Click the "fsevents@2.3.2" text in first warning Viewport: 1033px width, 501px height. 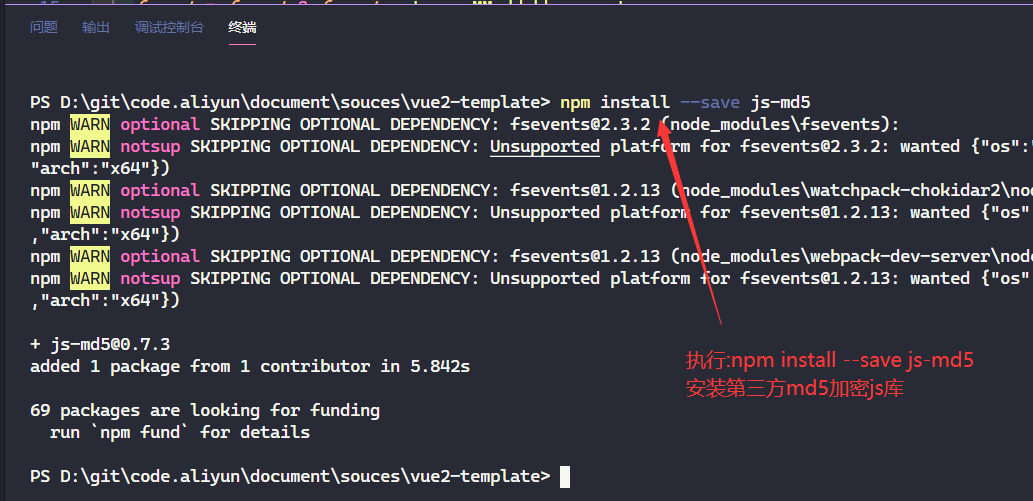point(580,124)
